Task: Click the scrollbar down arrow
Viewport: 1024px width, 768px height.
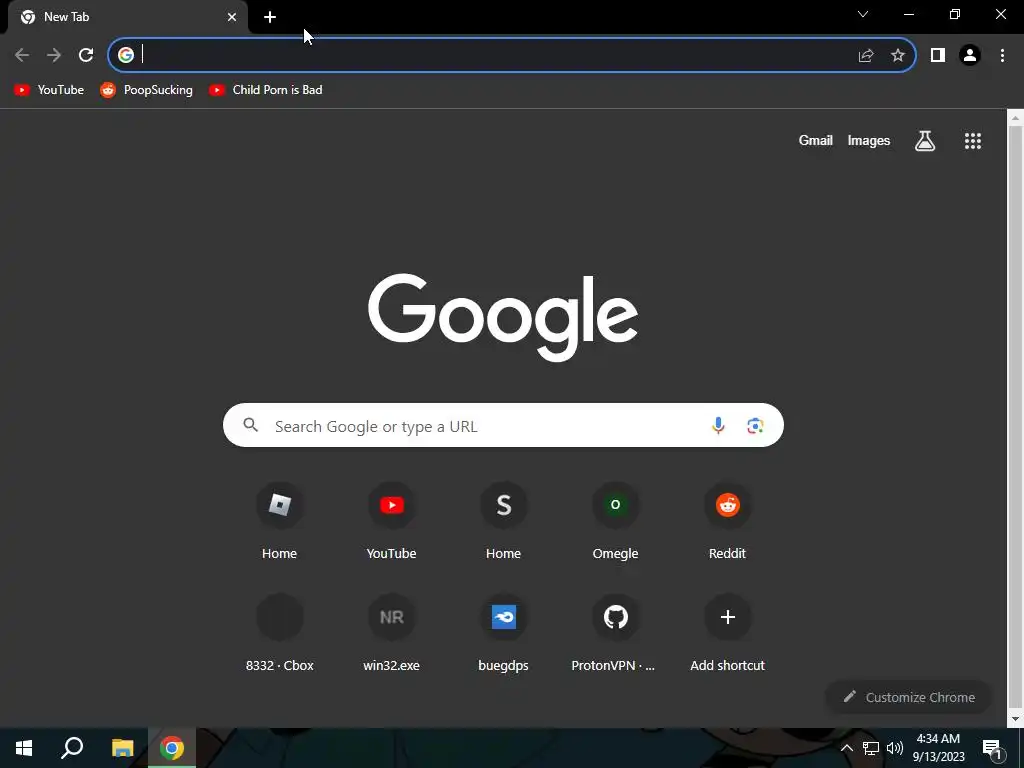Action: point(1015,719)
